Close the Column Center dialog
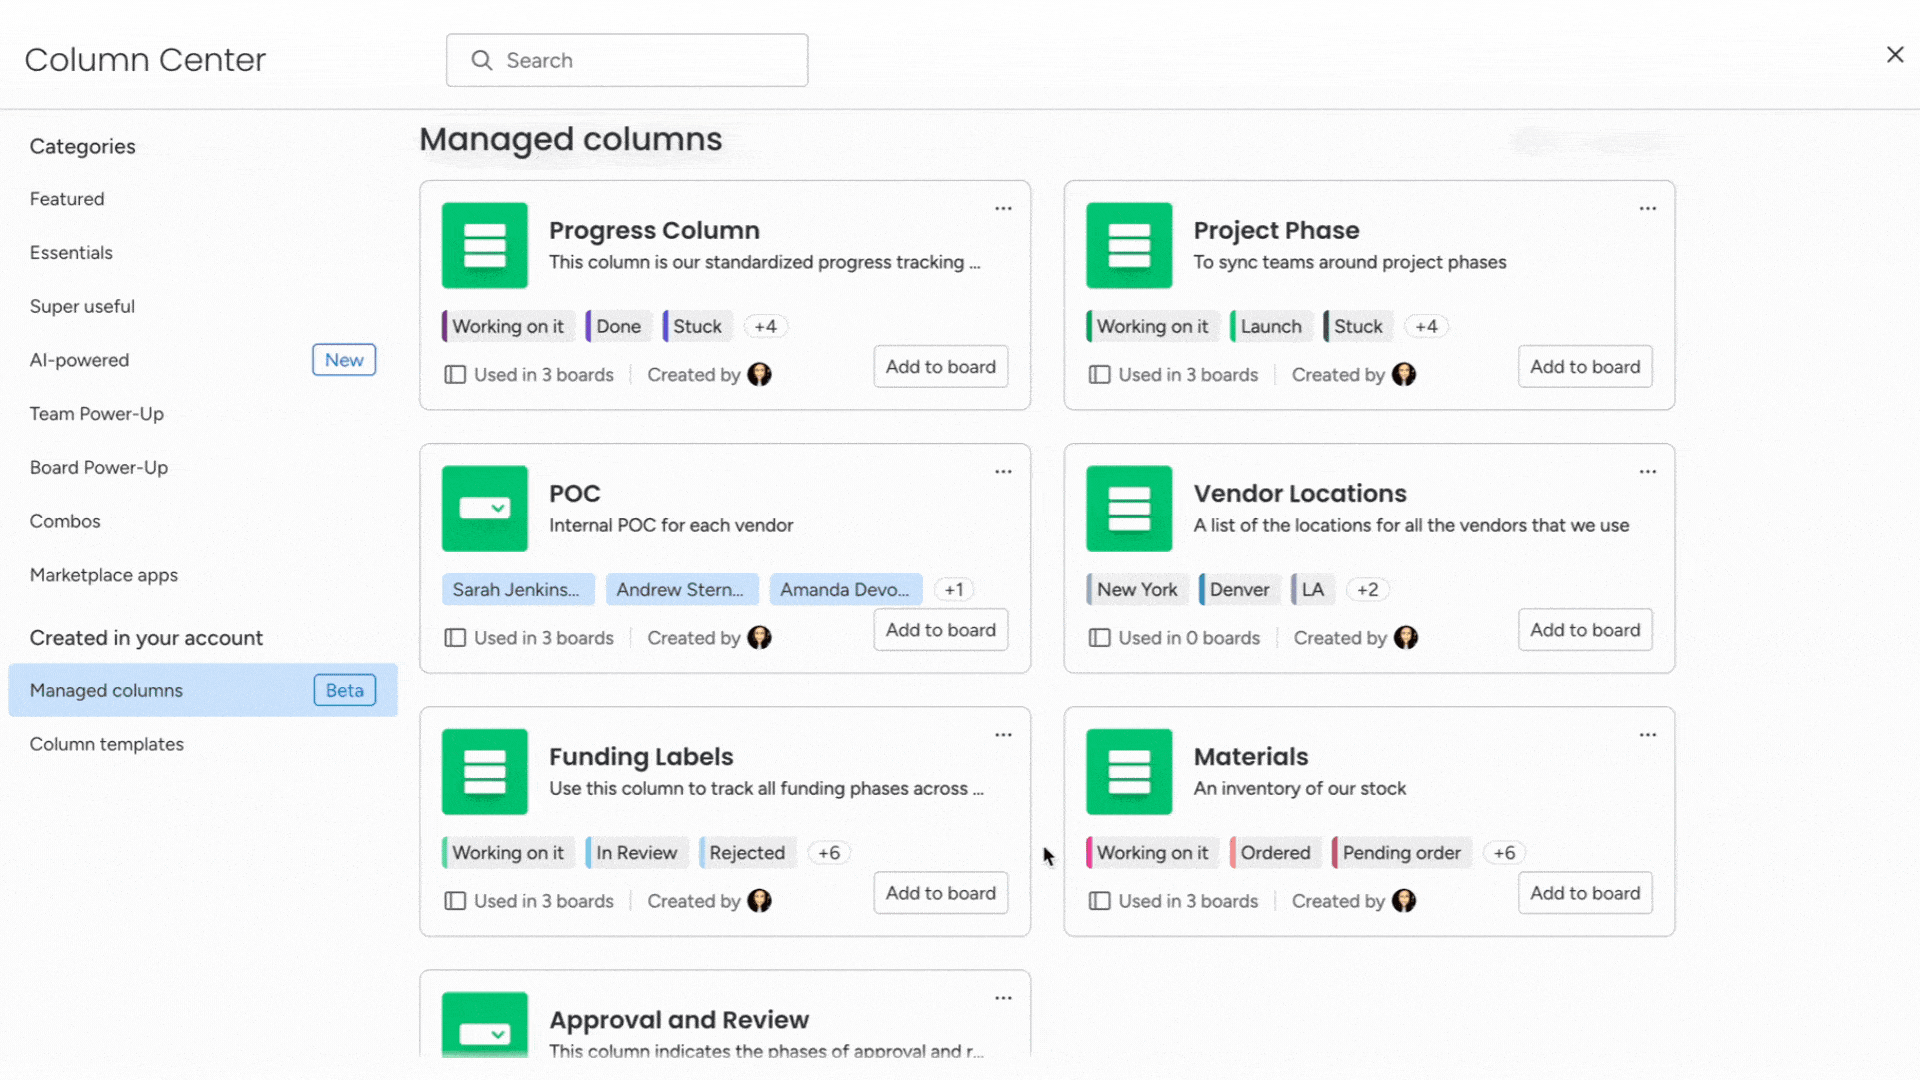 (x=1894, y=55)
